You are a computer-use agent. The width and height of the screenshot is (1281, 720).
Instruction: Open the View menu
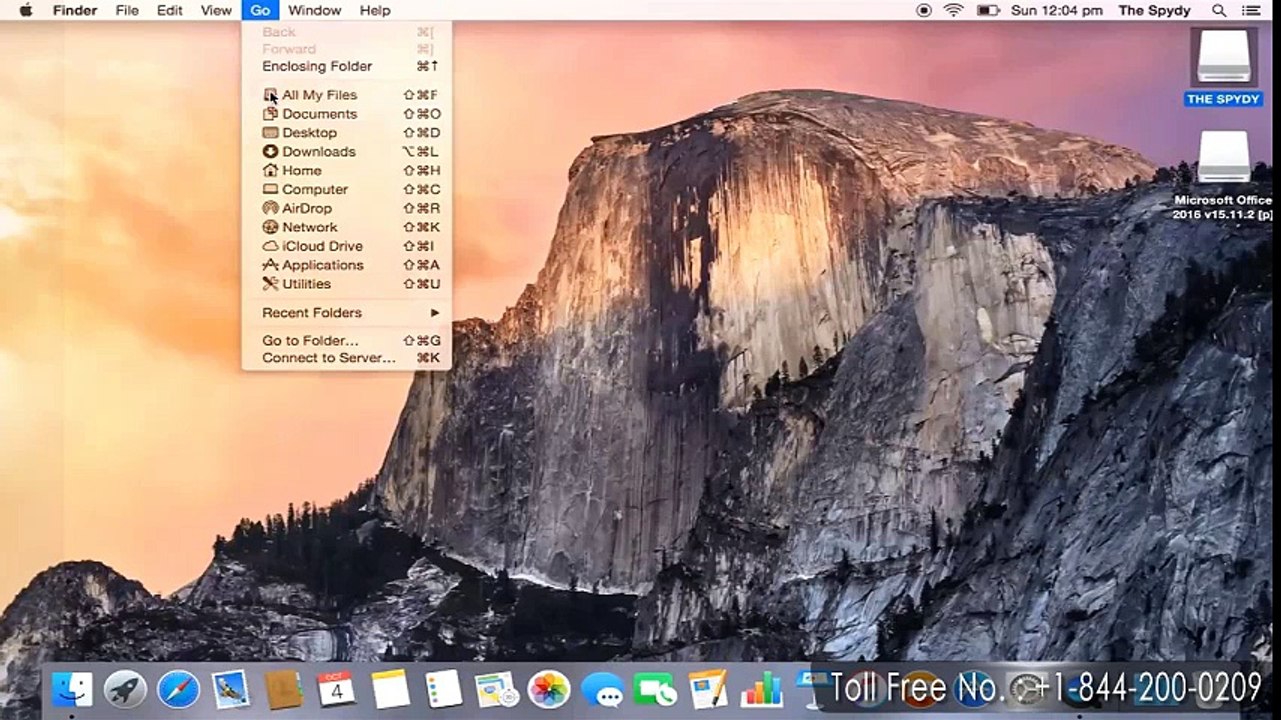point(216,10)
